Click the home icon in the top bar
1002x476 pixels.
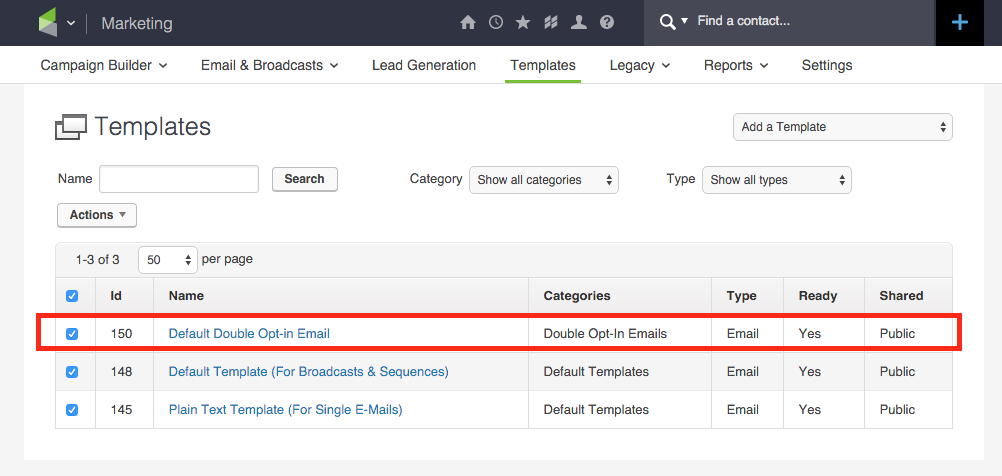click(467, 22)
